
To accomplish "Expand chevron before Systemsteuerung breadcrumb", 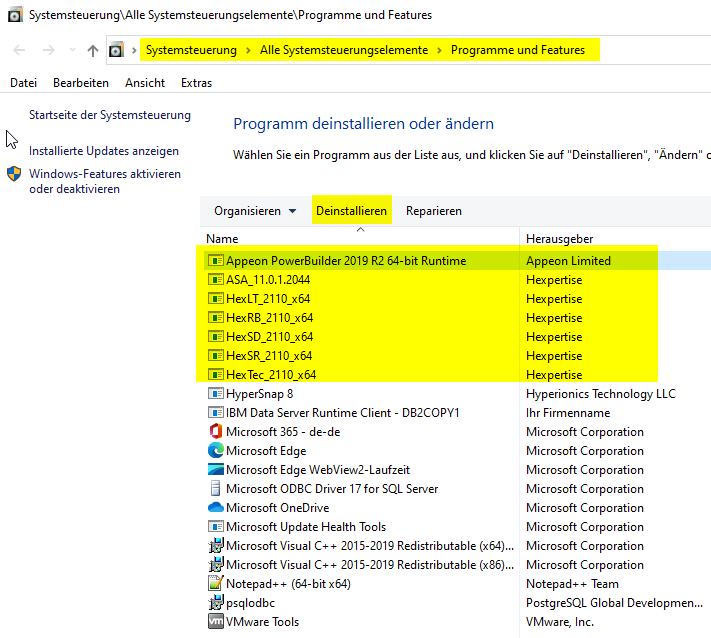I will [134, 50].
